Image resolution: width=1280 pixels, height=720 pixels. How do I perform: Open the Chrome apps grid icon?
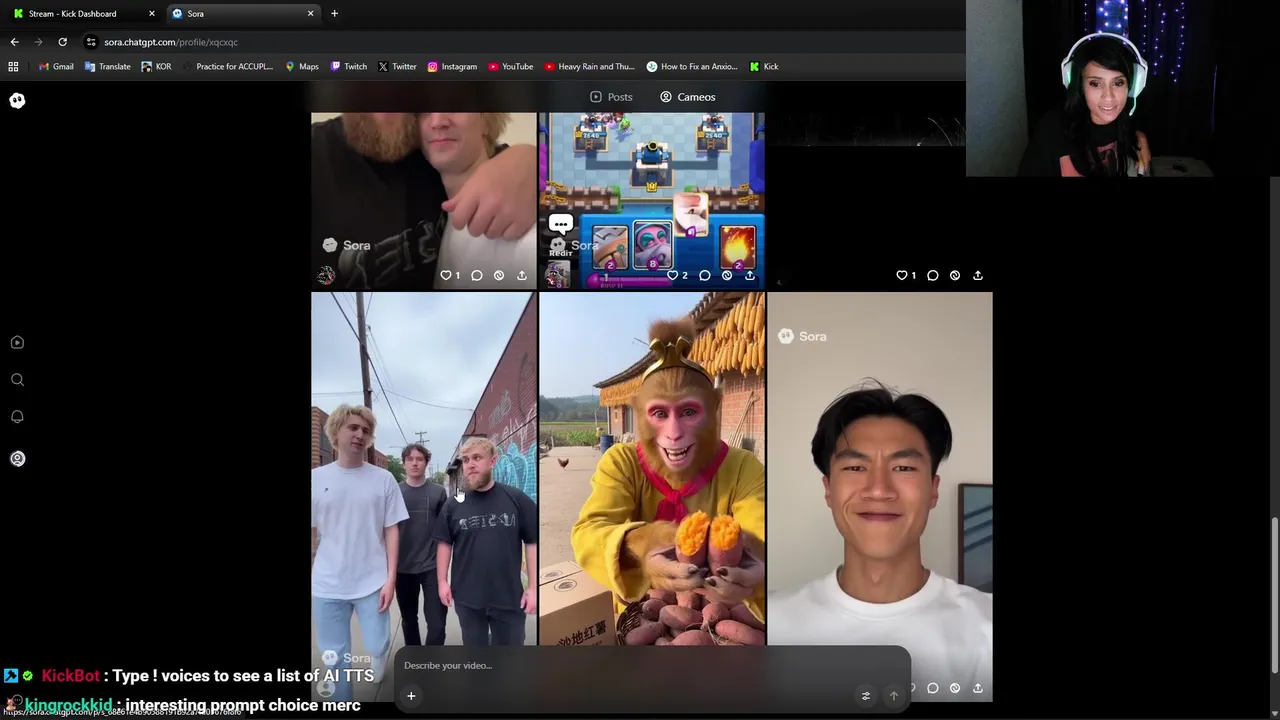(13, 67)
